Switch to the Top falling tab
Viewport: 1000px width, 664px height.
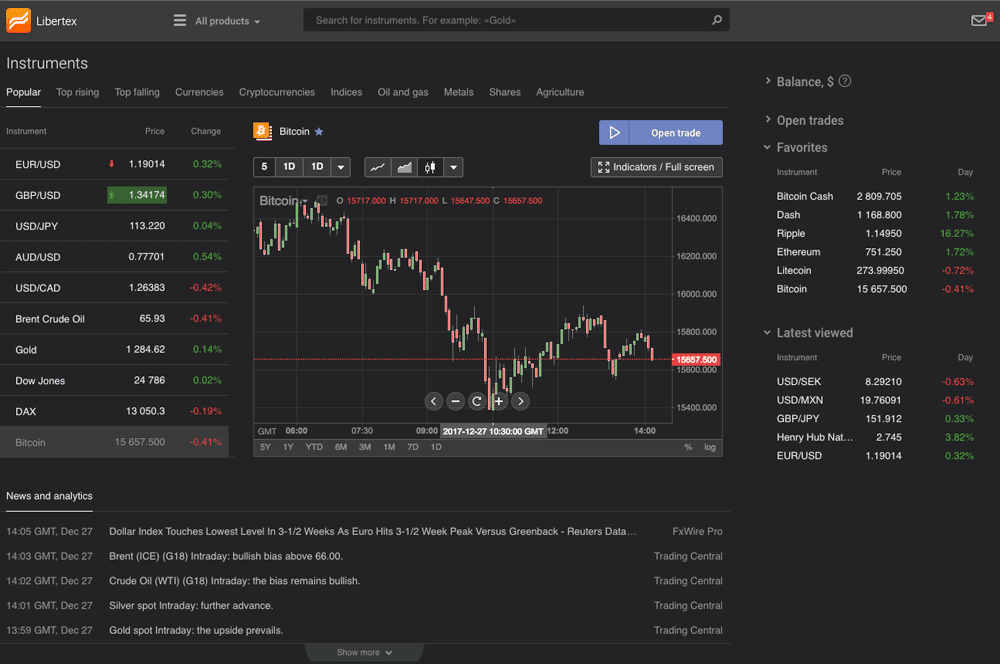coord(137,92)
